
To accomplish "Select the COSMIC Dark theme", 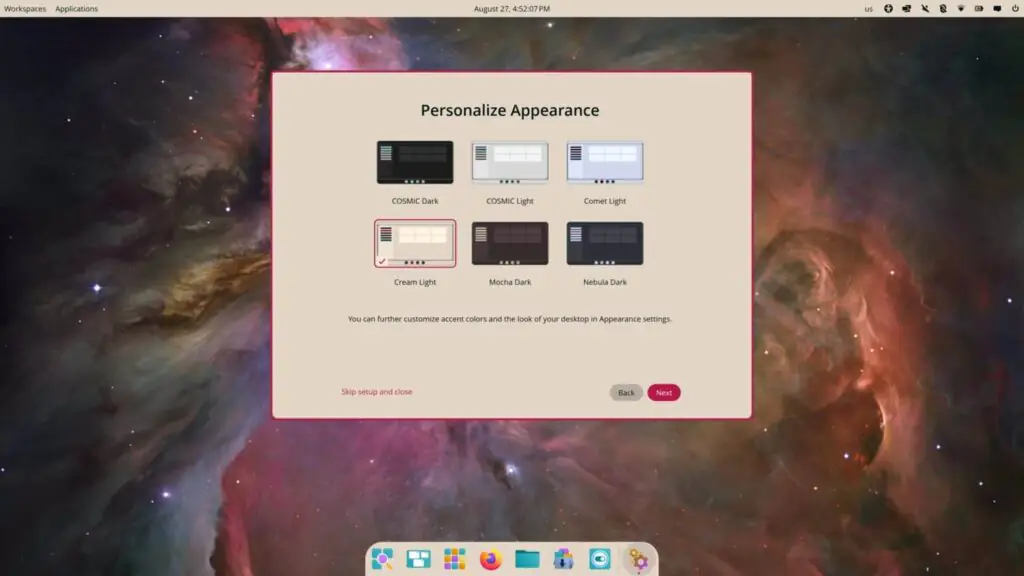I will point(415,162).
